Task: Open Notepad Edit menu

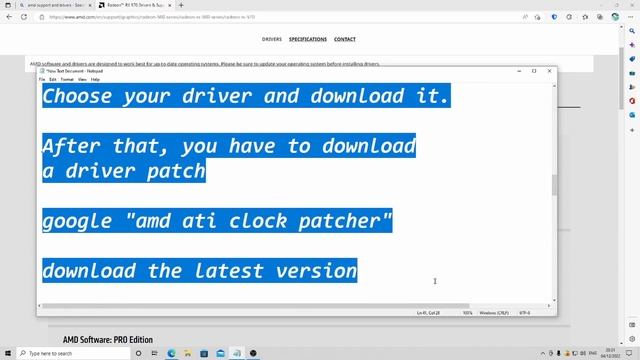Action: tap(53, 79)
